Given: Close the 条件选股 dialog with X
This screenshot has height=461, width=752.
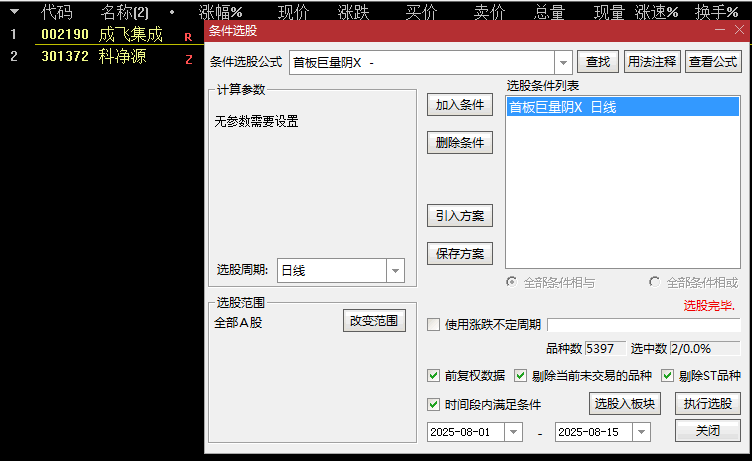Looking at the screenshot, I should point(740,30).
